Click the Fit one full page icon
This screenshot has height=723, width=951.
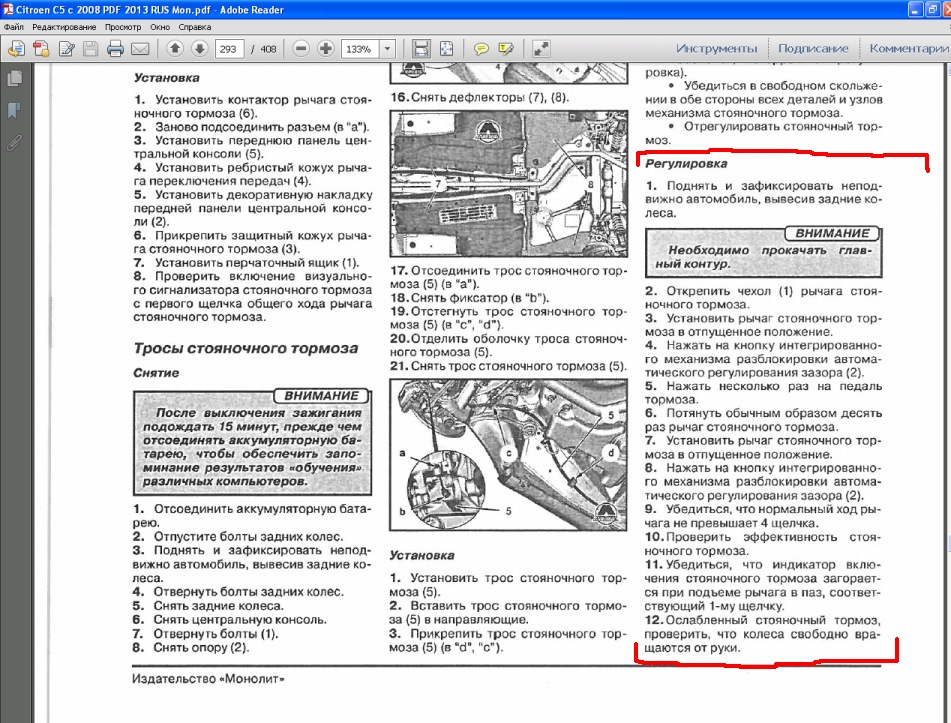[x=446, y=49]
